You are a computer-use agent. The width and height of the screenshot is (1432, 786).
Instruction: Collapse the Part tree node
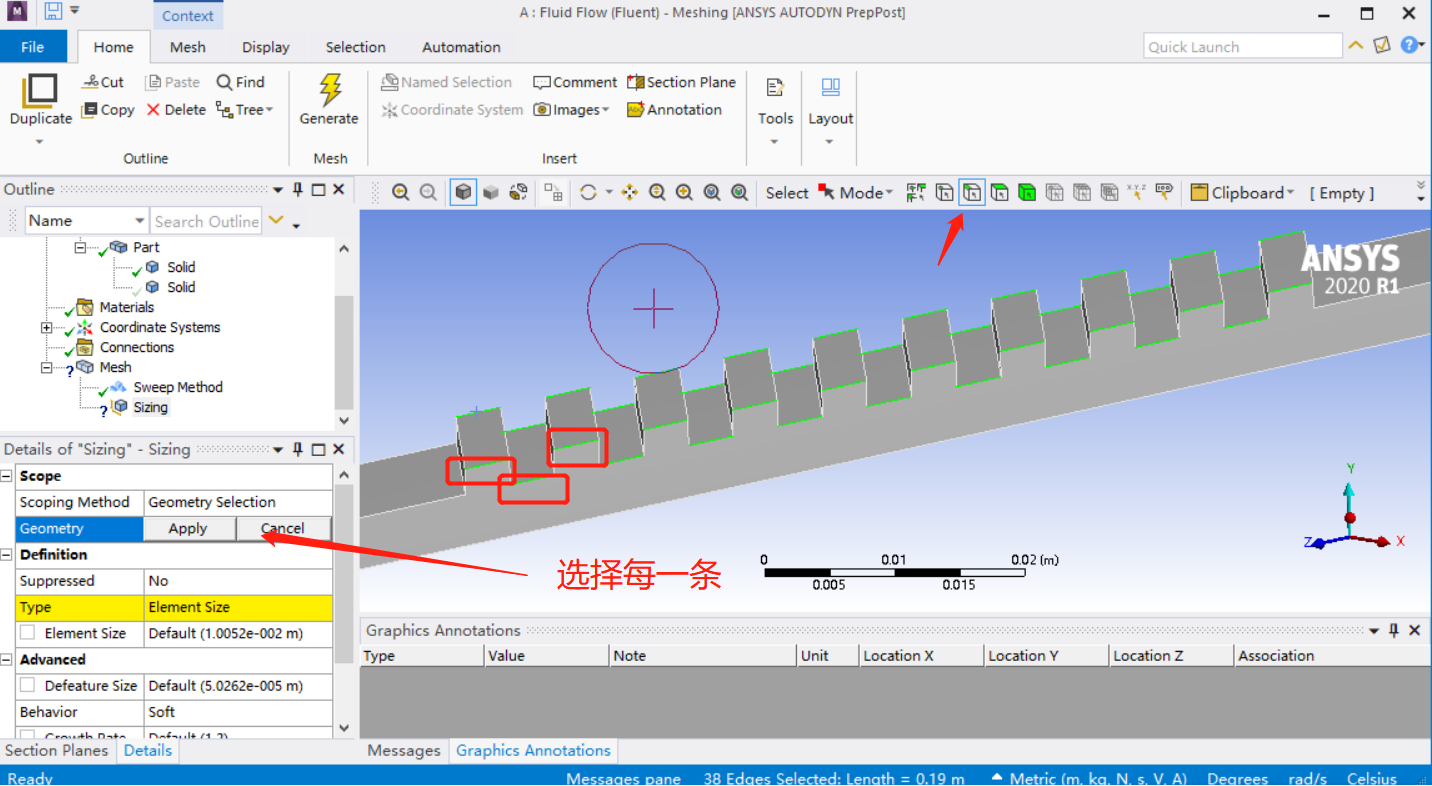click(80, 247)
